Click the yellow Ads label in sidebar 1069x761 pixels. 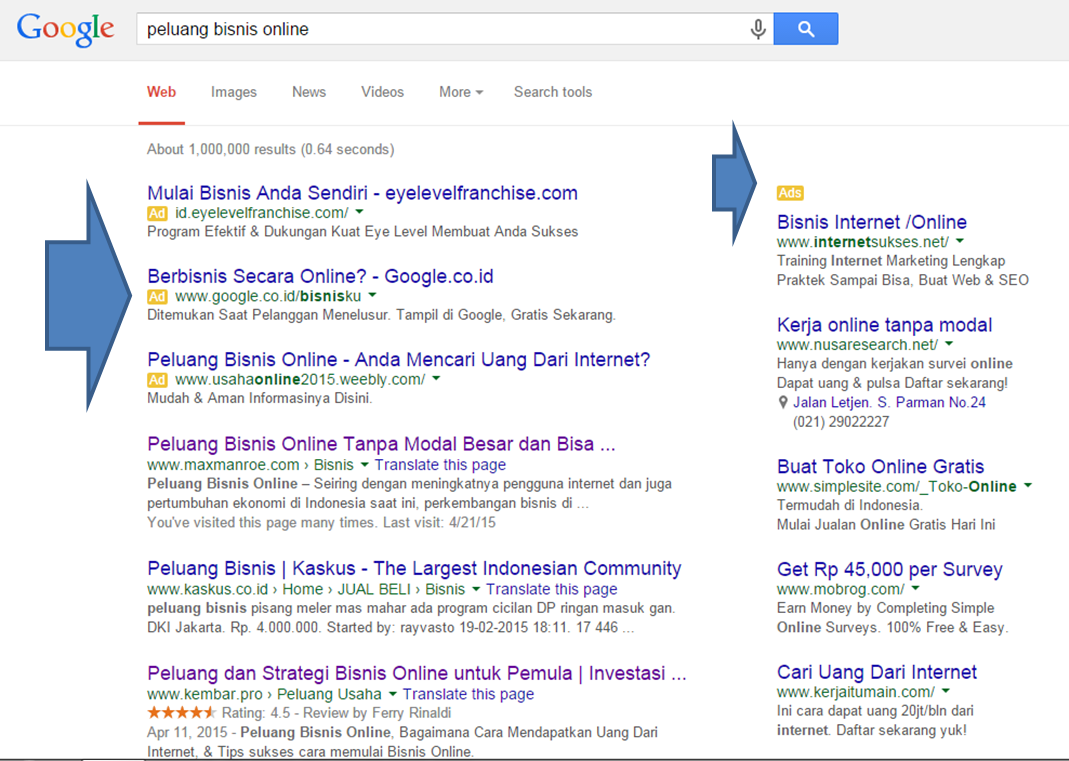click(x=790, y=193)
